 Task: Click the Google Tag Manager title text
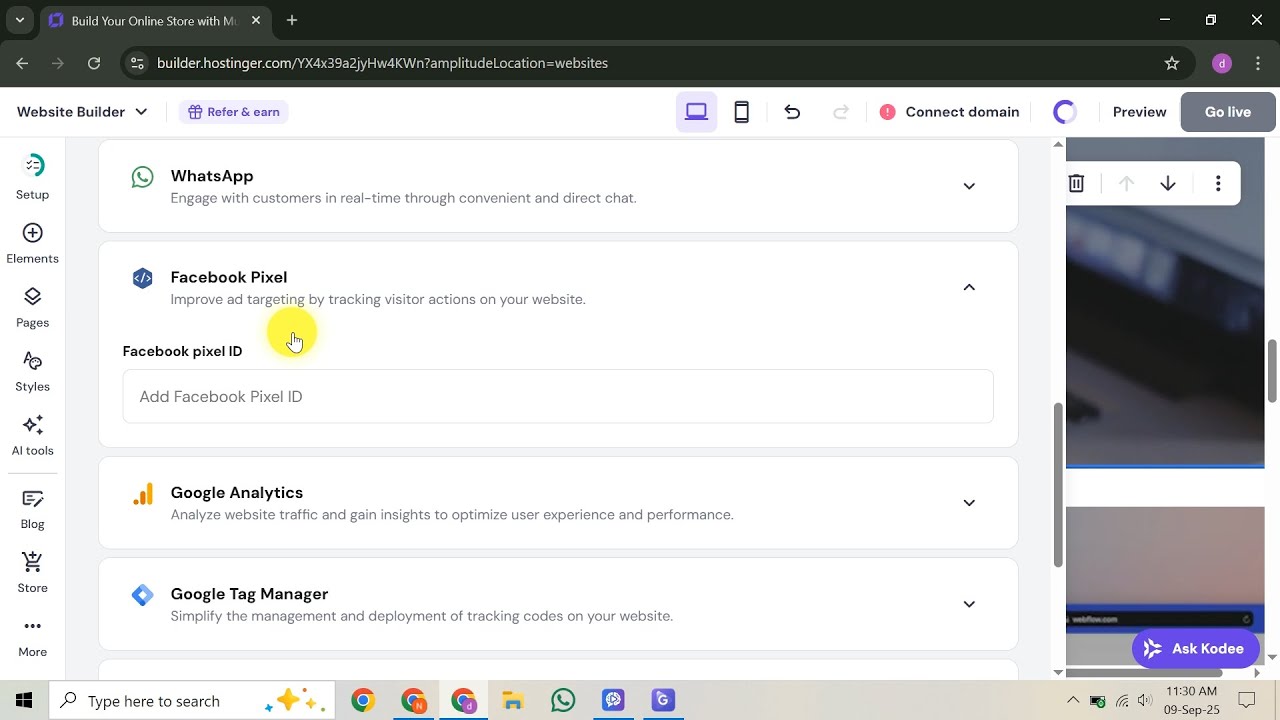250,594
